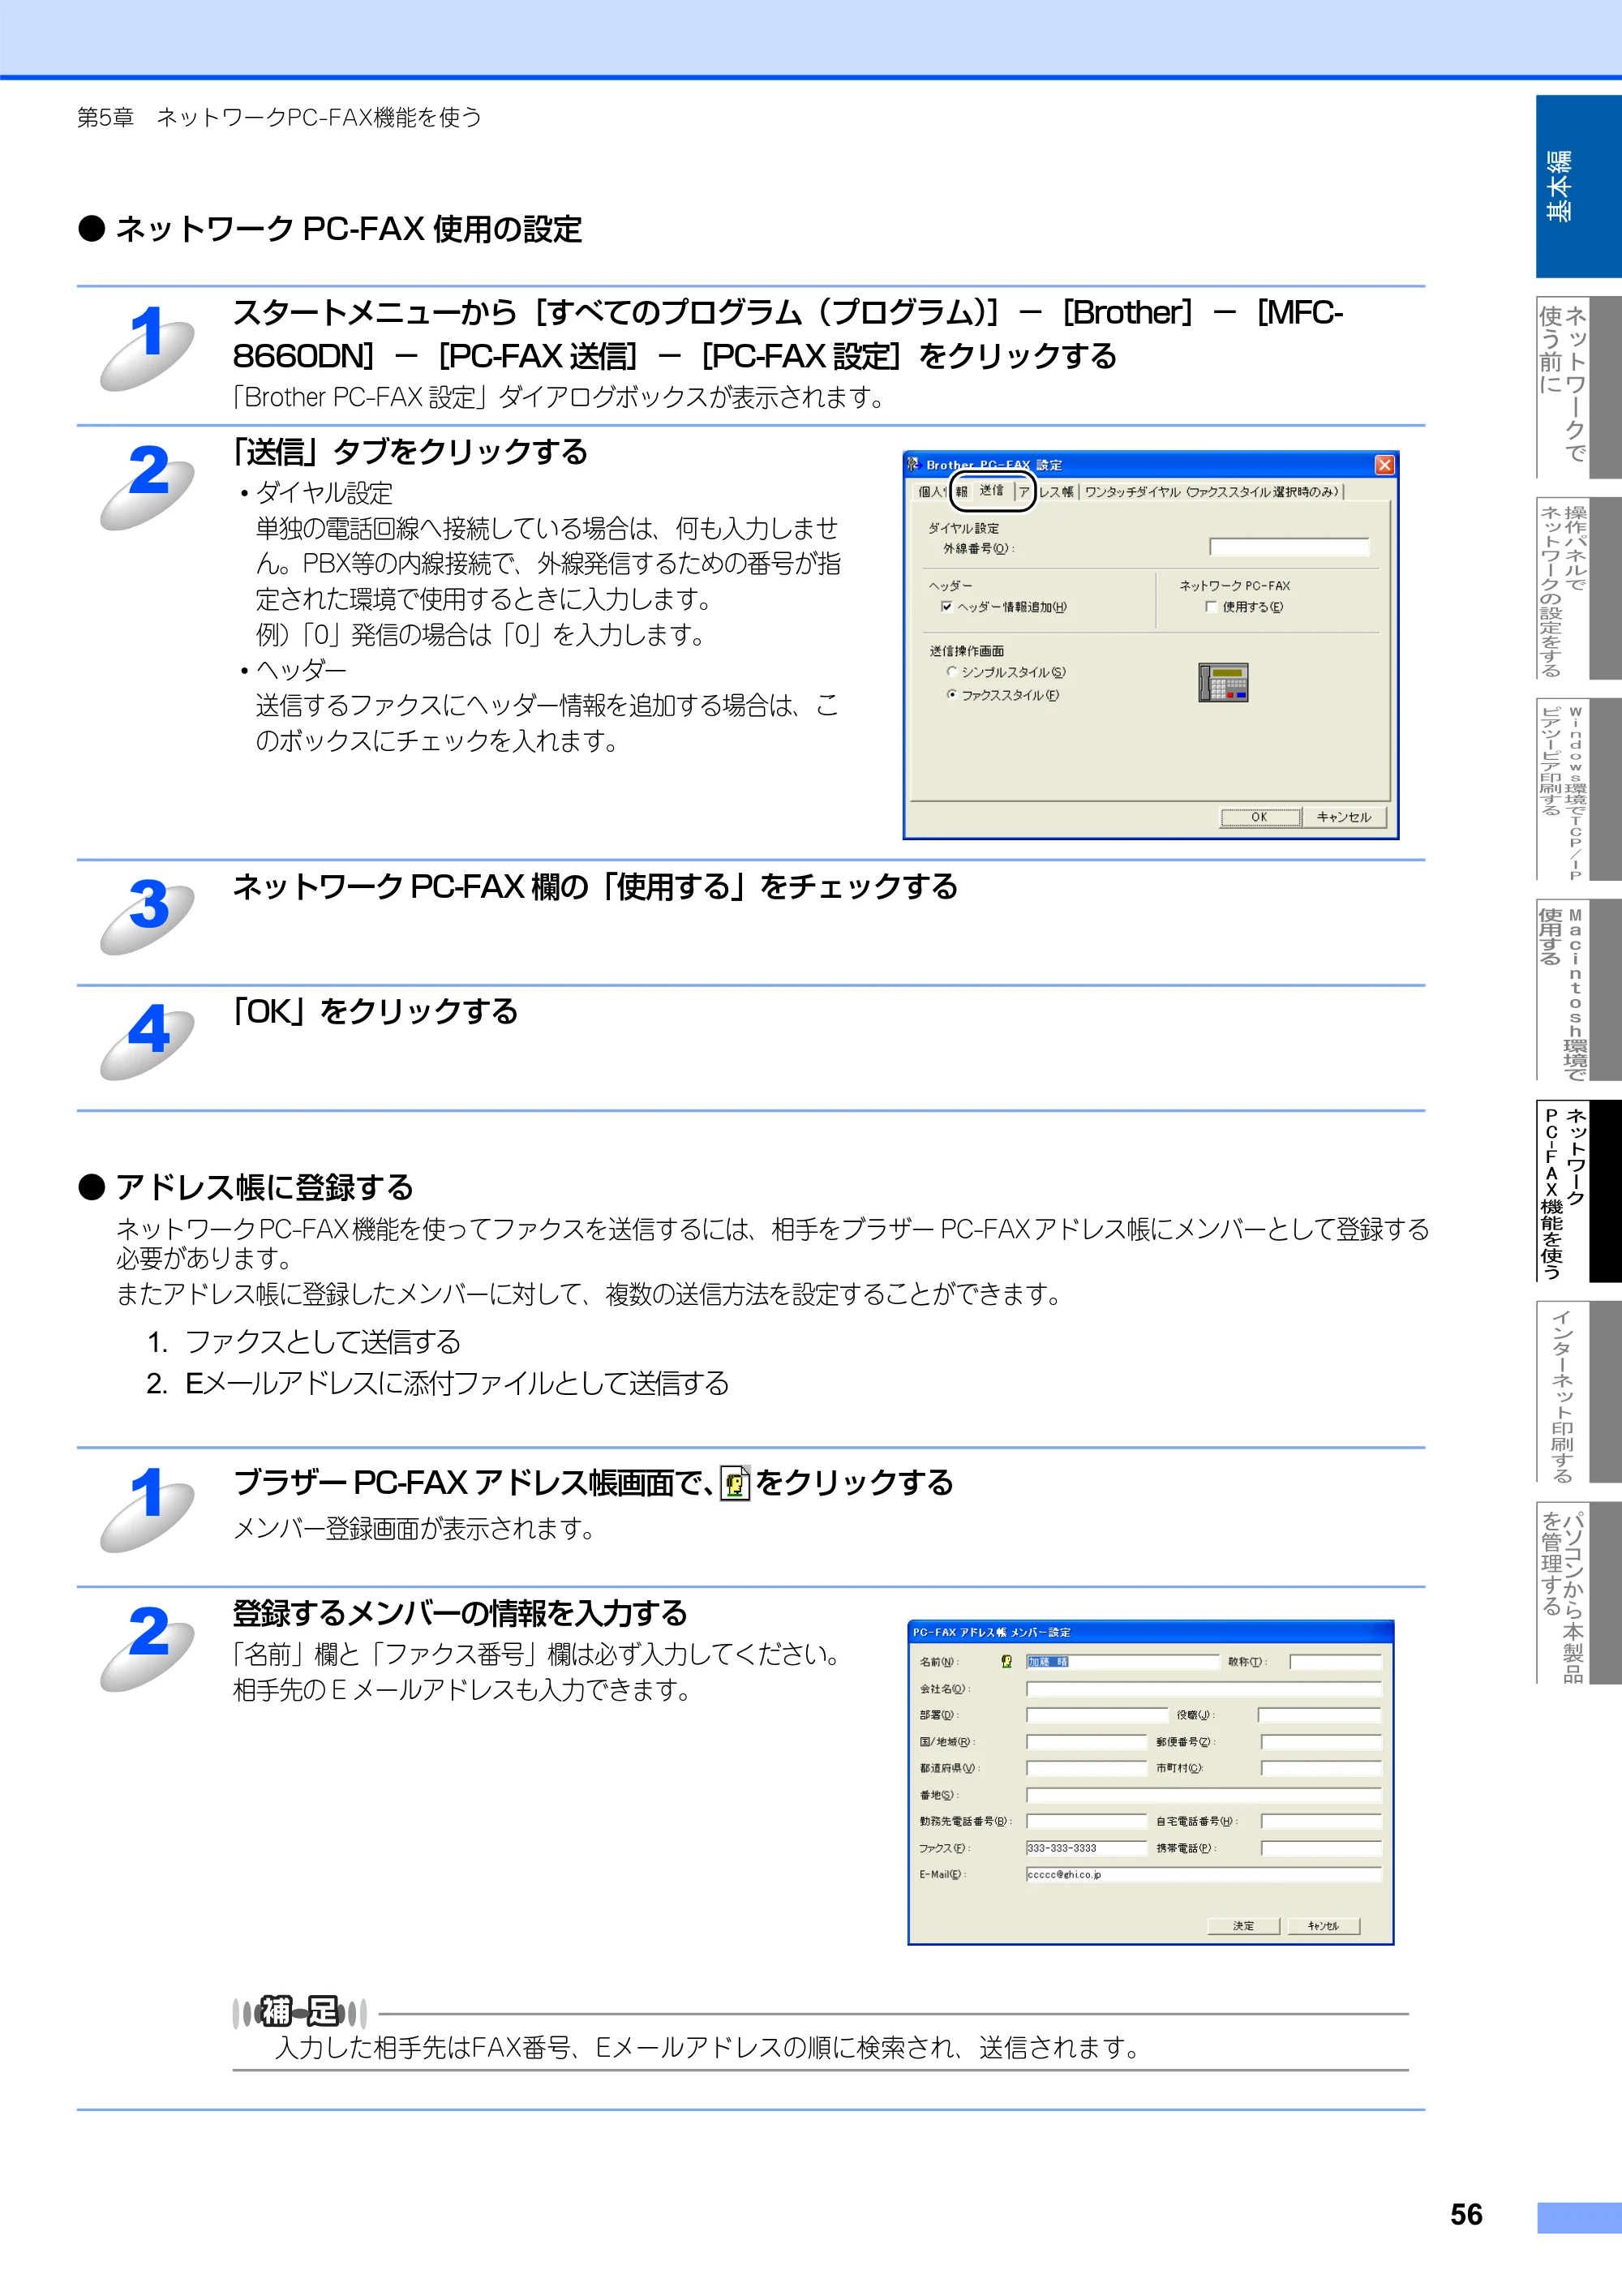The width and height of the screenshot is (1622, 2296).
Task: Click the 役職 input field
Action: [x=1319, y=1715]
